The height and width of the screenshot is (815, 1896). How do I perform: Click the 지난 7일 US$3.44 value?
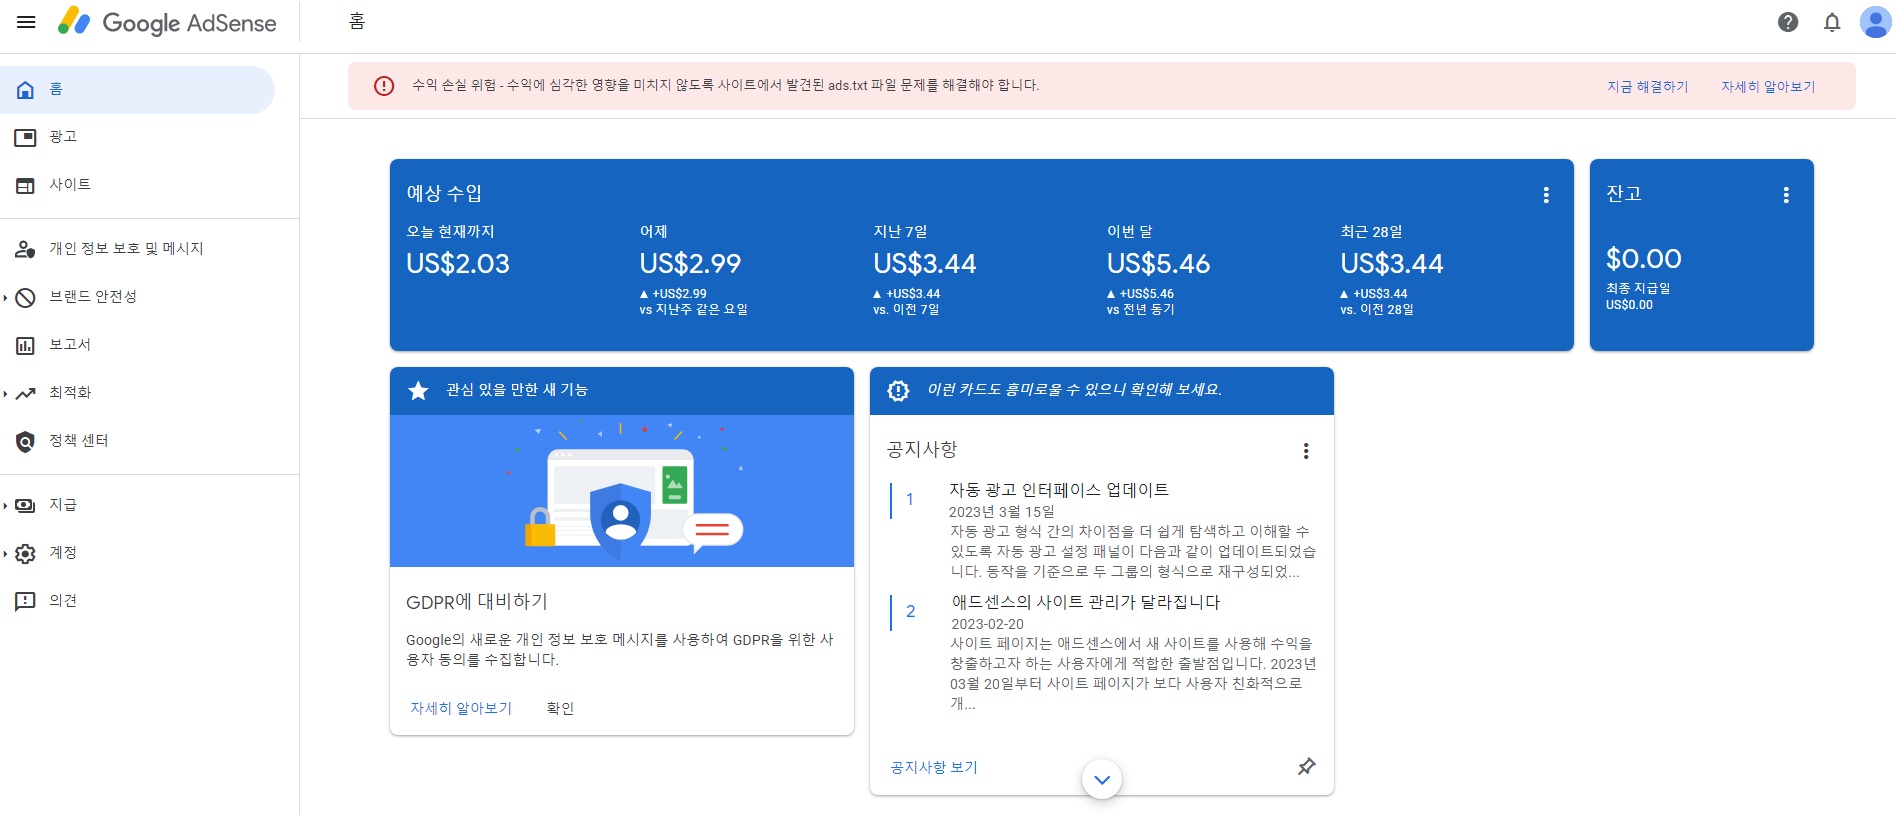pyautogui.click(x=924, y=264)
